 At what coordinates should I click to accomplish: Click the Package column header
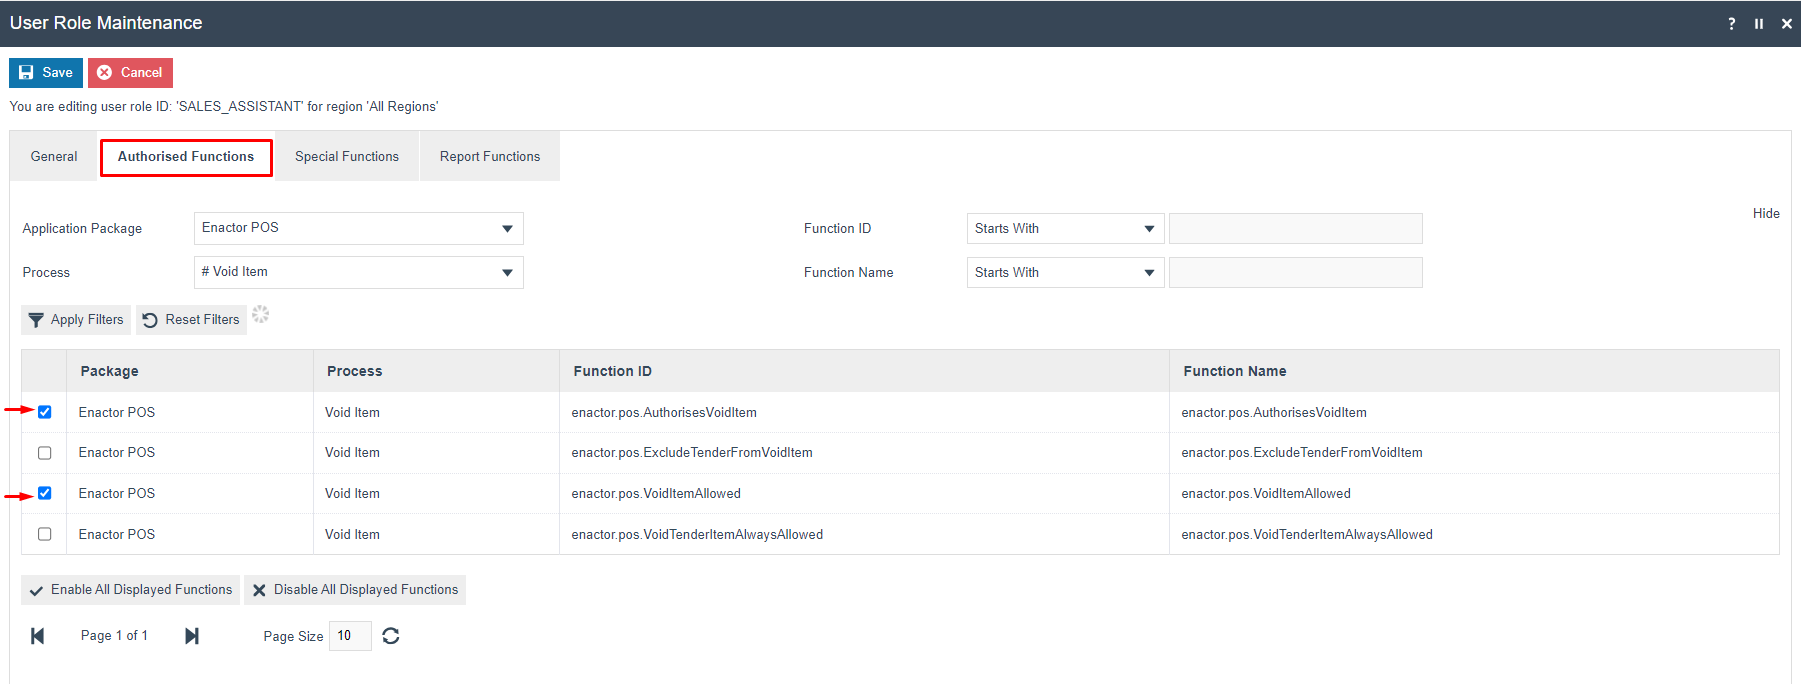coord(190,371)
